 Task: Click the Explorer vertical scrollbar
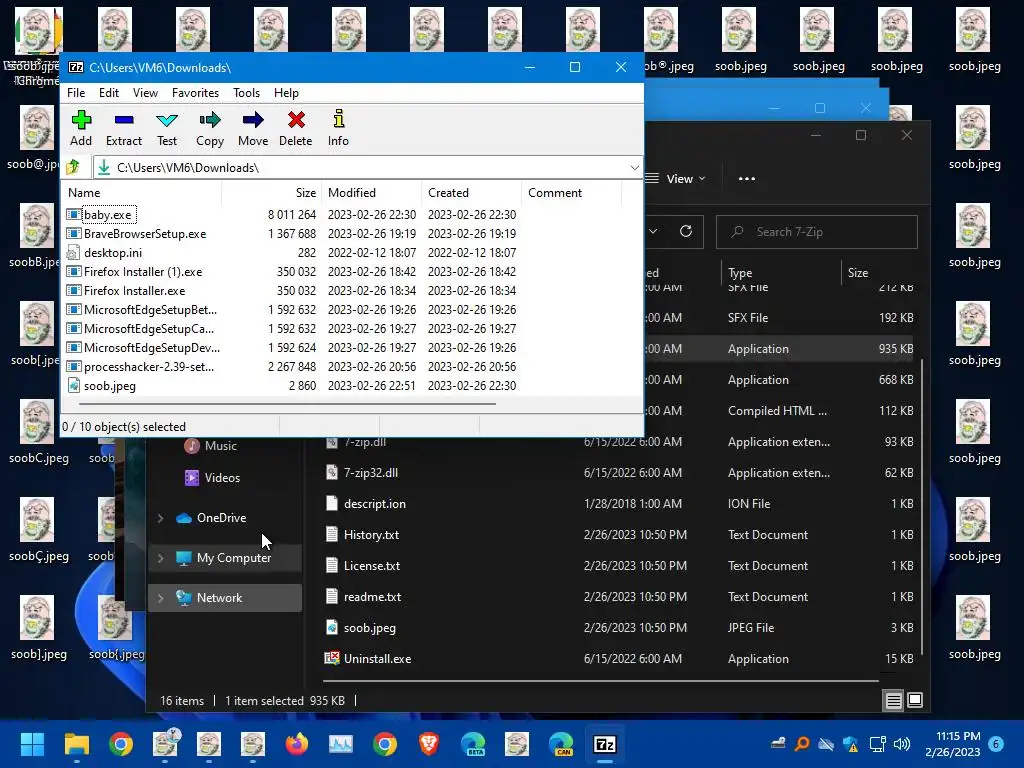click(x=921, y=506)
